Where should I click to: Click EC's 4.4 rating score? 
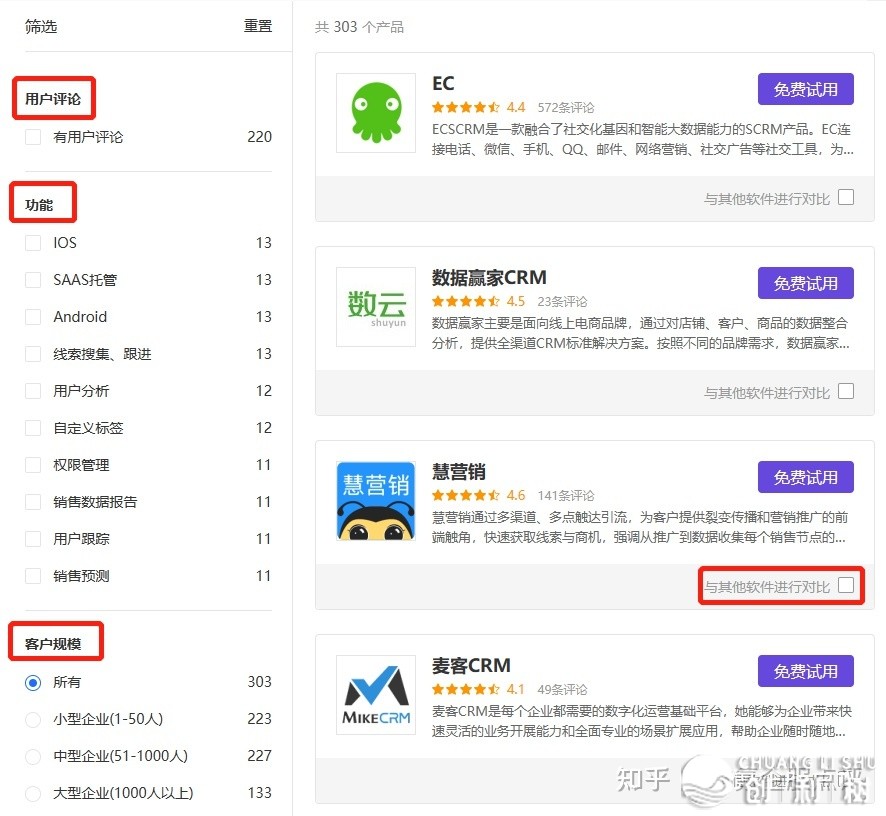click(x=516, y=107)
